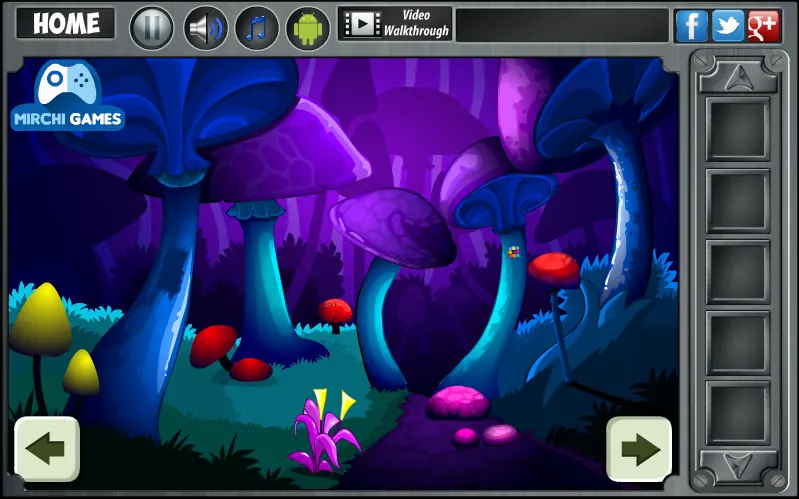Click the big pink mushroom on the path
Screen dimensions: 799x499
point(458,402)
